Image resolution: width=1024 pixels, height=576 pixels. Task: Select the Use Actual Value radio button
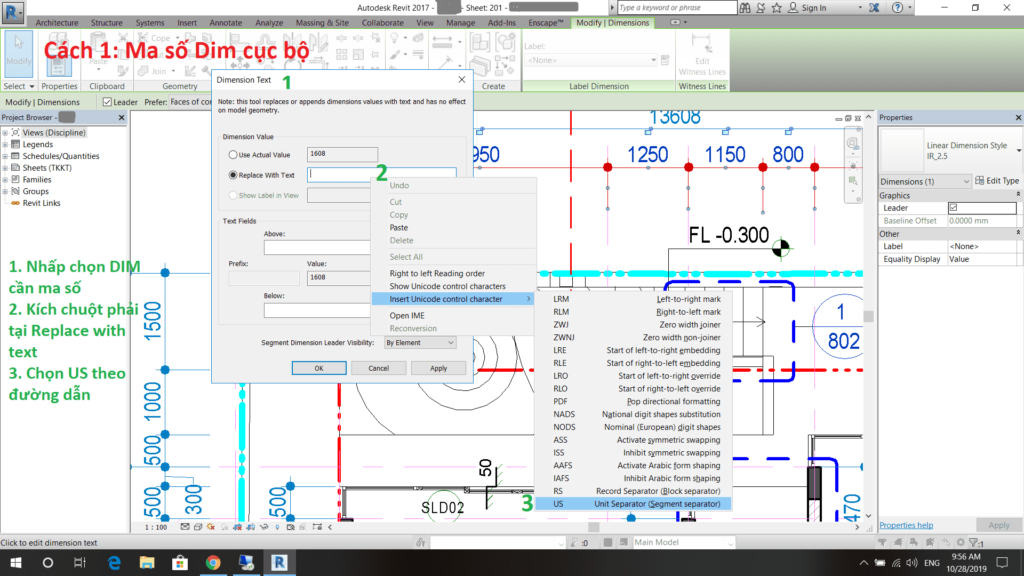233,155
